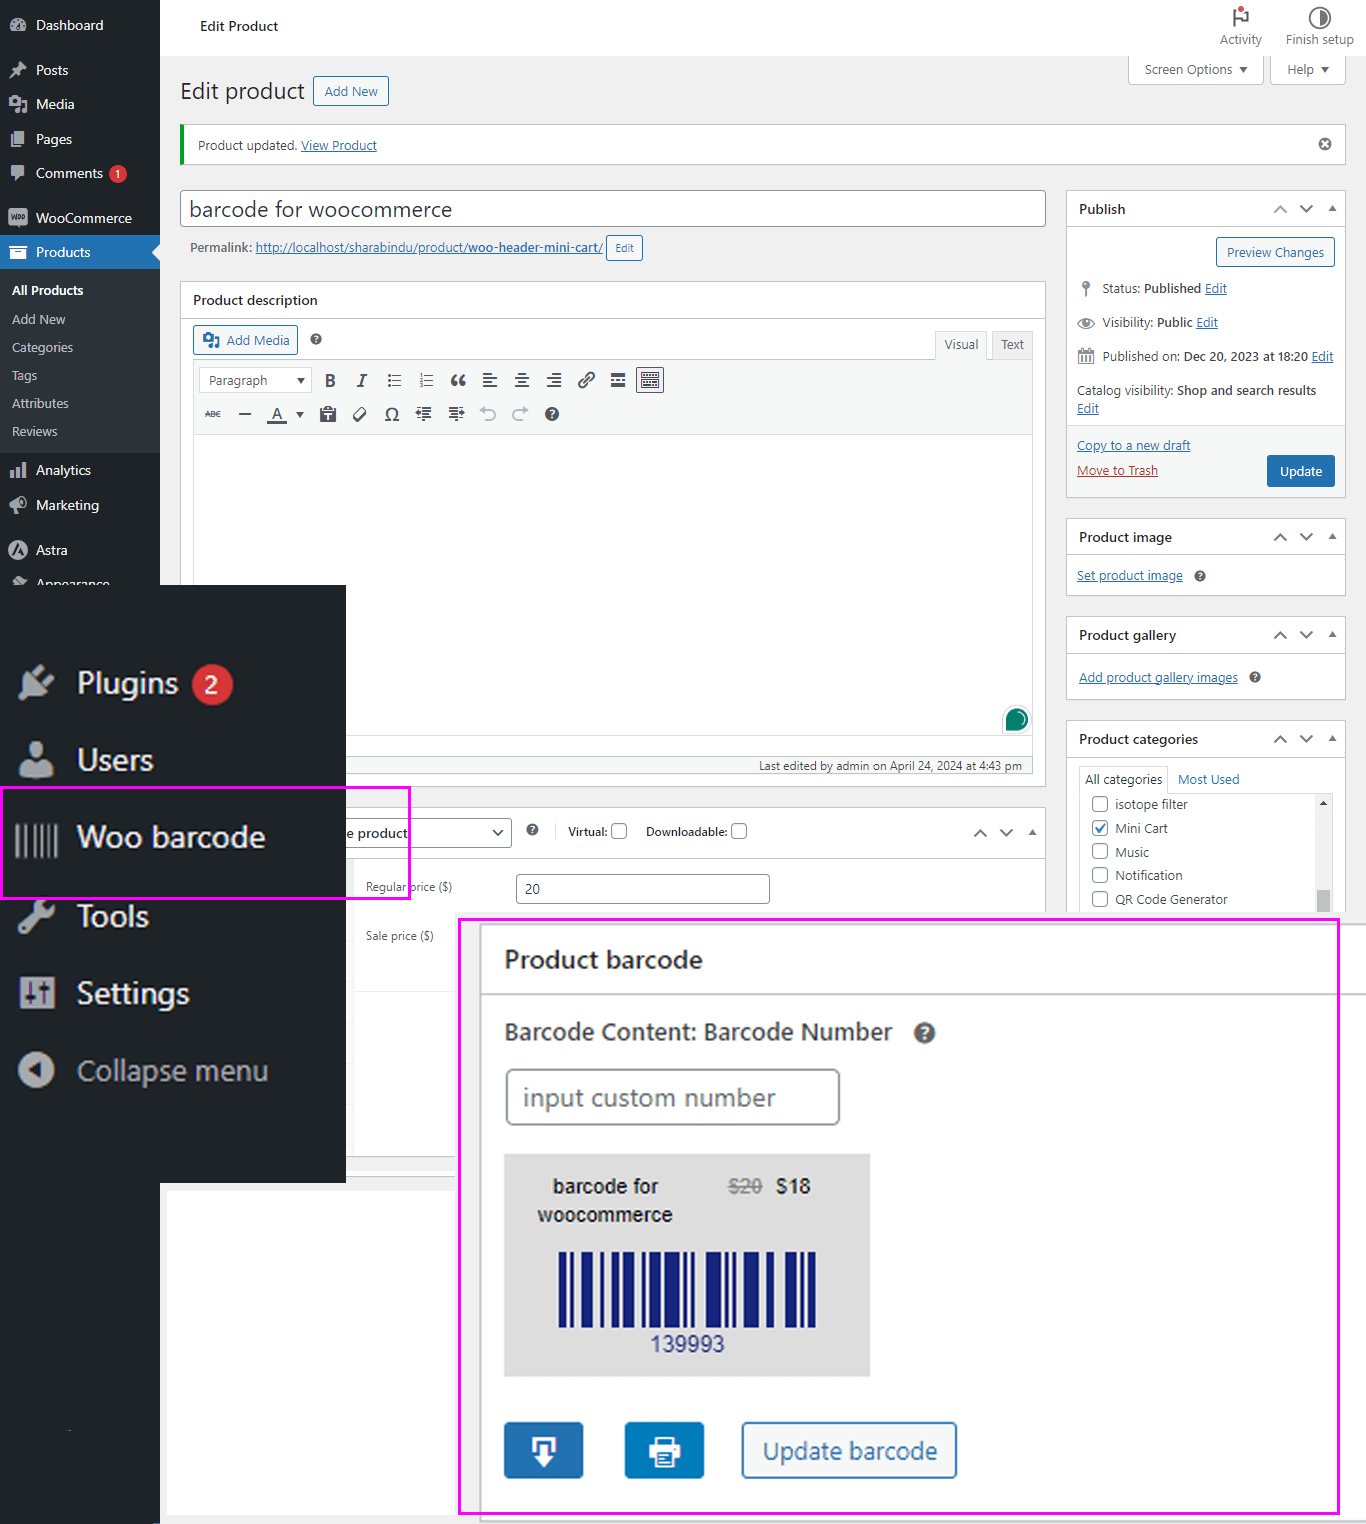
Task: Open the Plugins menu
Action: click(128, 684)
